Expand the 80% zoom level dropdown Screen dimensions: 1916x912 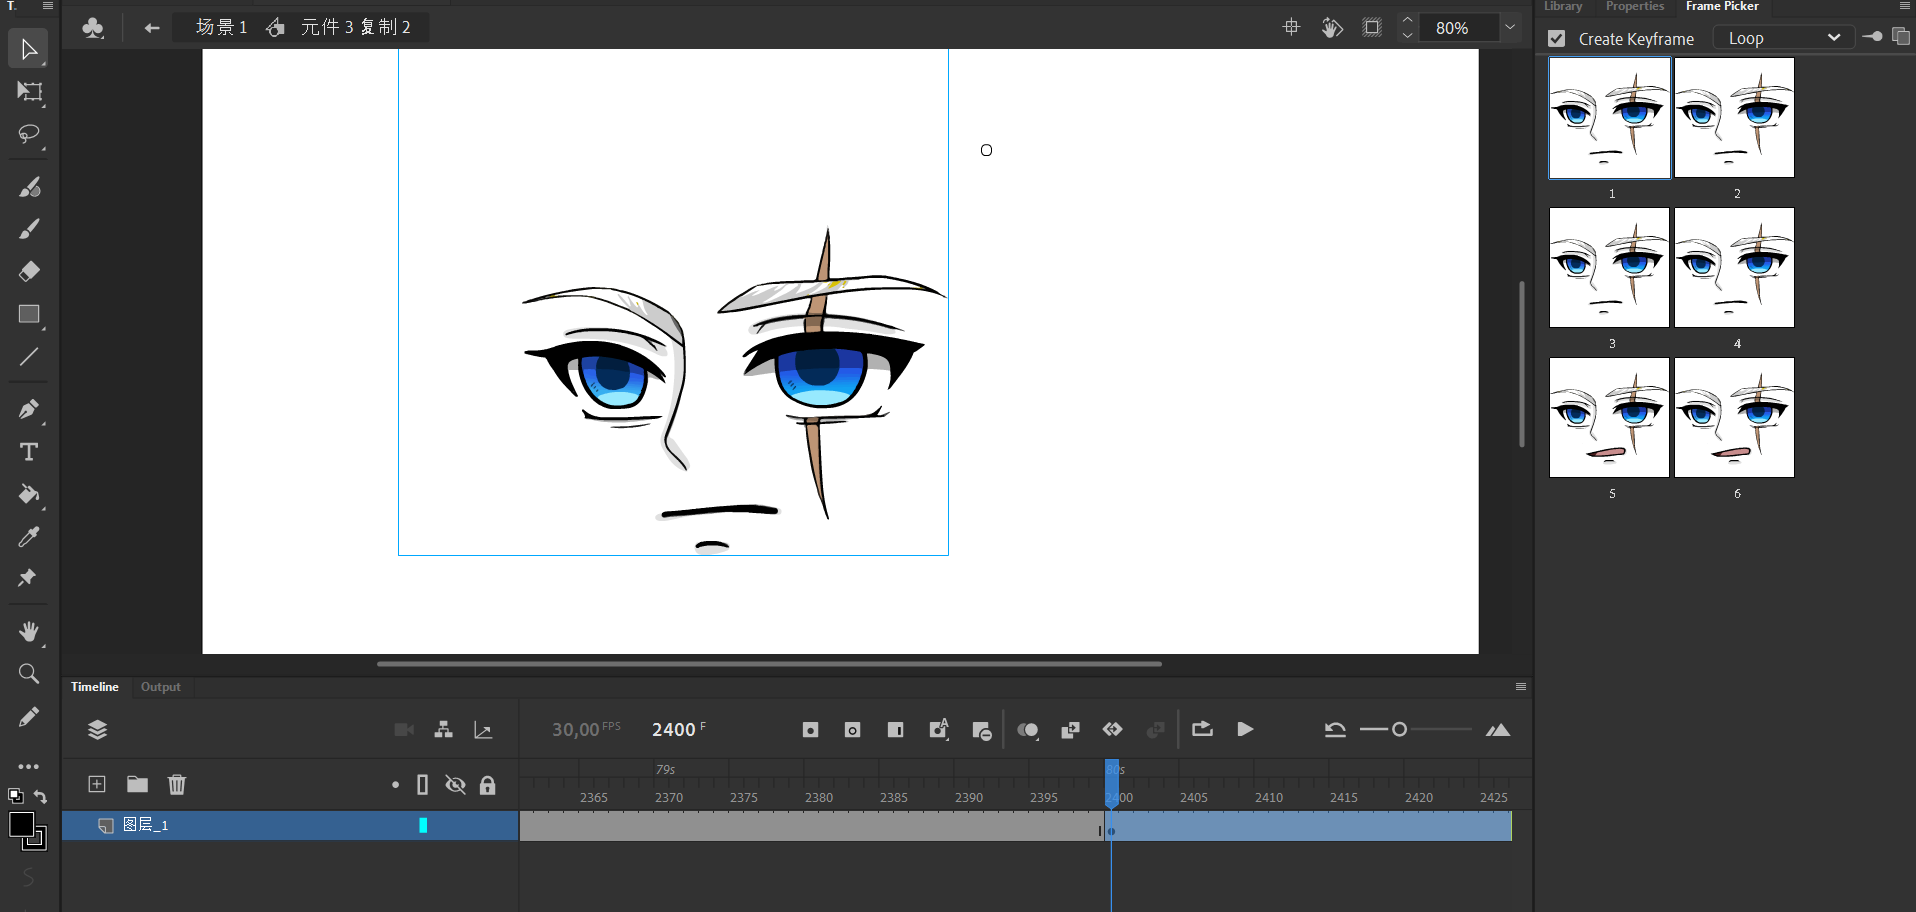coord(1510,28)
